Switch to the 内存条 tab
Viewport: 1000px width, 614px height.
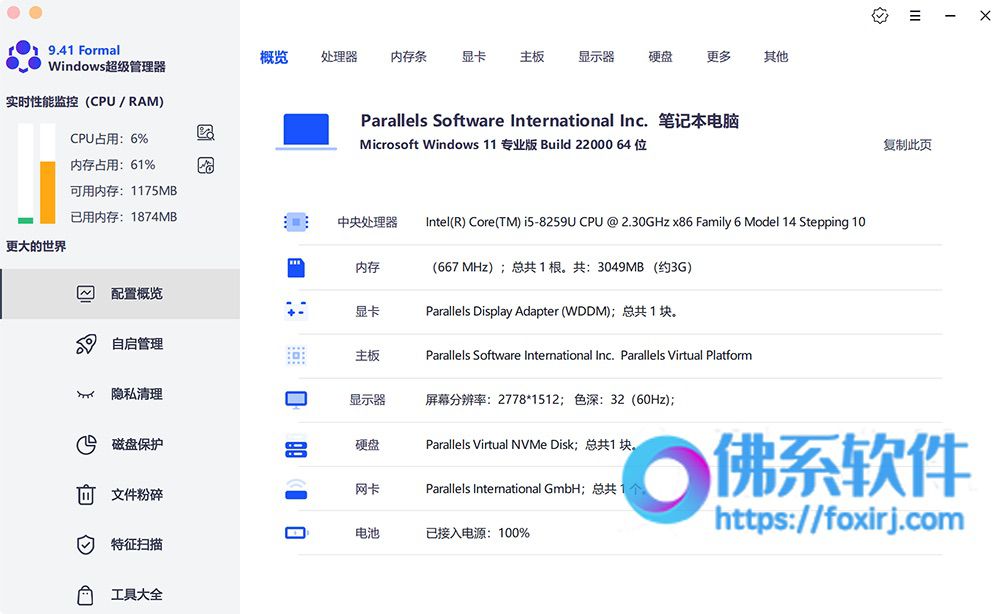409,57
